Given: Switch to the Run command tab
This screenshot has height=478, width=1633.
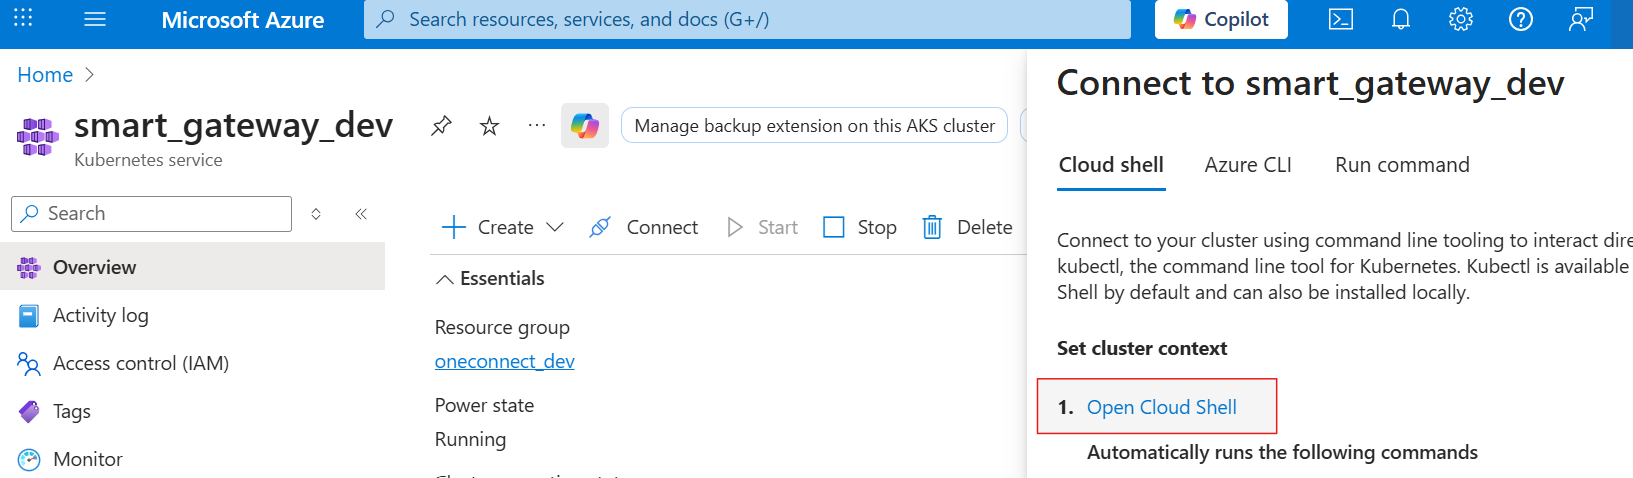Looking at the screenshot, I should (x=1402, y=165).
